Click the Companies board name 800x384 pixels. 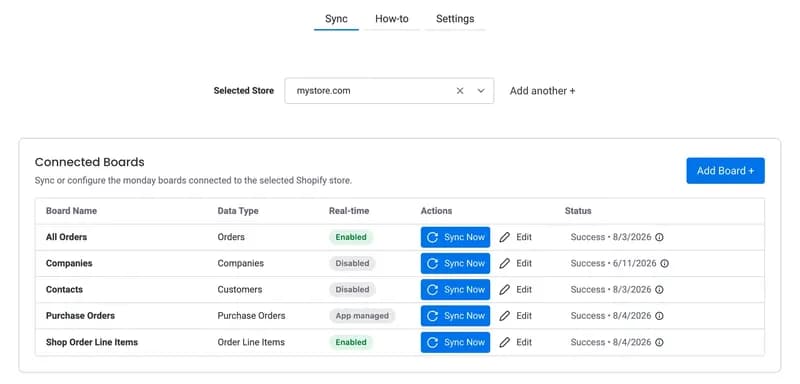[69, 263]
